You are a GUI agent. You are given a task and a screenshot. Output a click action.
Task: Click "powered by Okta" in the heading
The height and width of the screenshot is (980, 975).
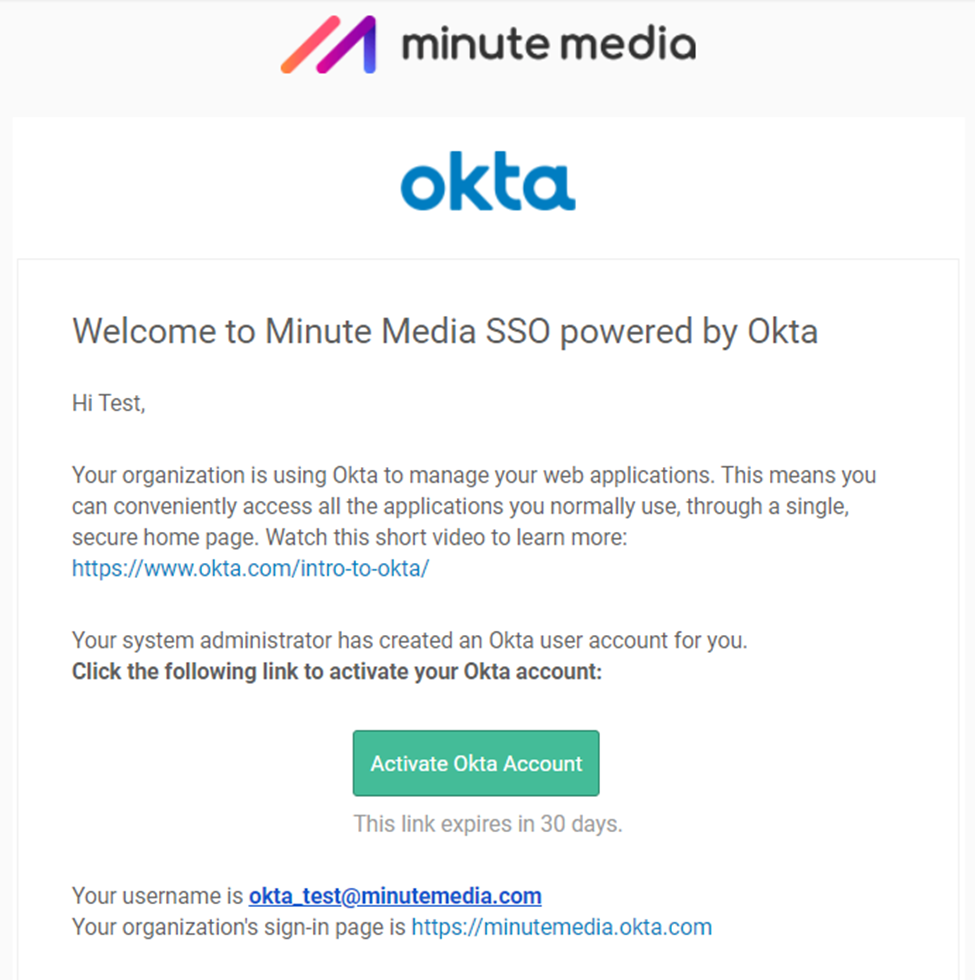(689, 331)
